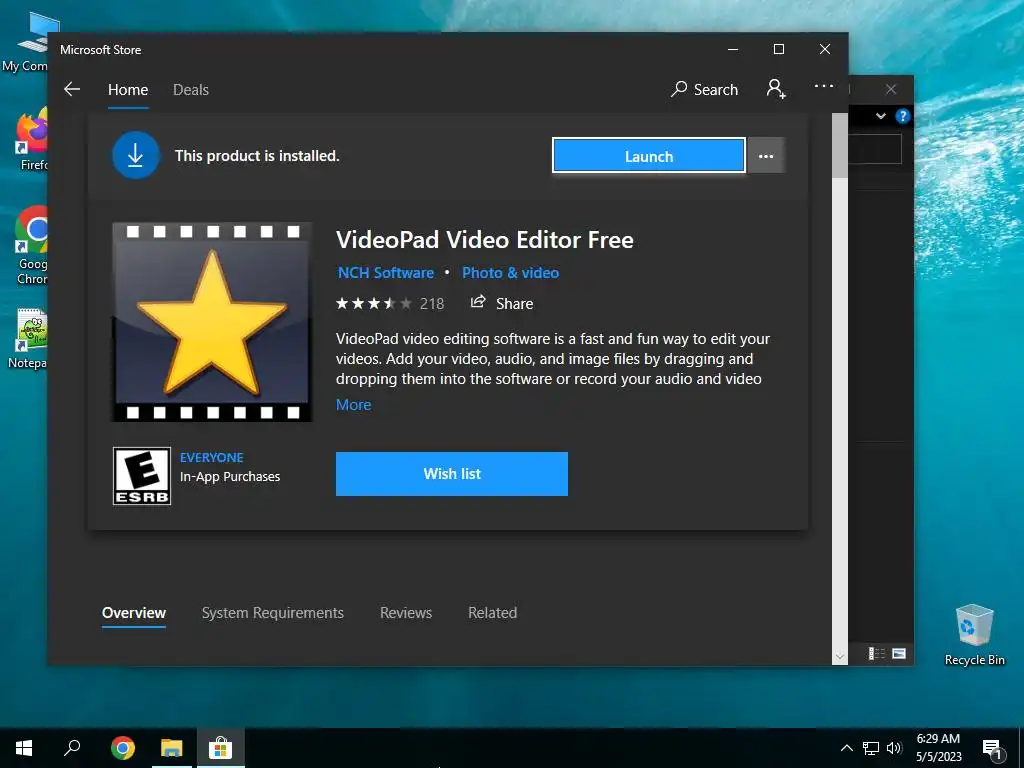Click the scrollbar down arrow

[840, 657]
